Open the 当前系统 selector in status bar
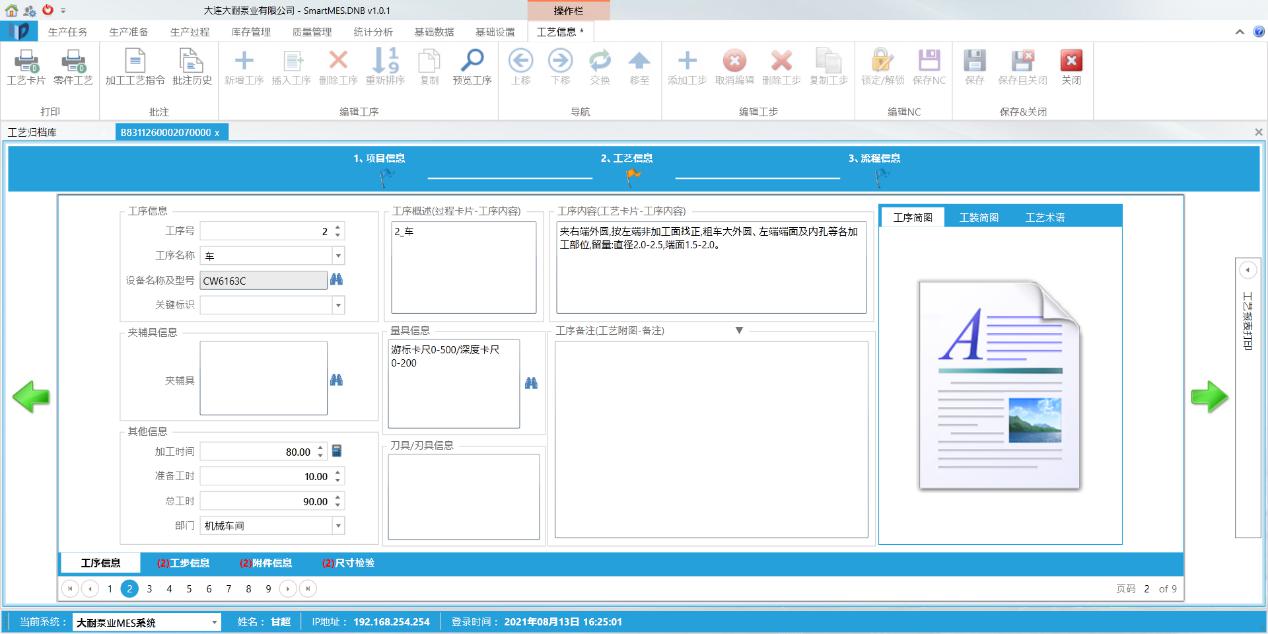Viewport: 1268px width, 634px height. click(x=214, y=622)
